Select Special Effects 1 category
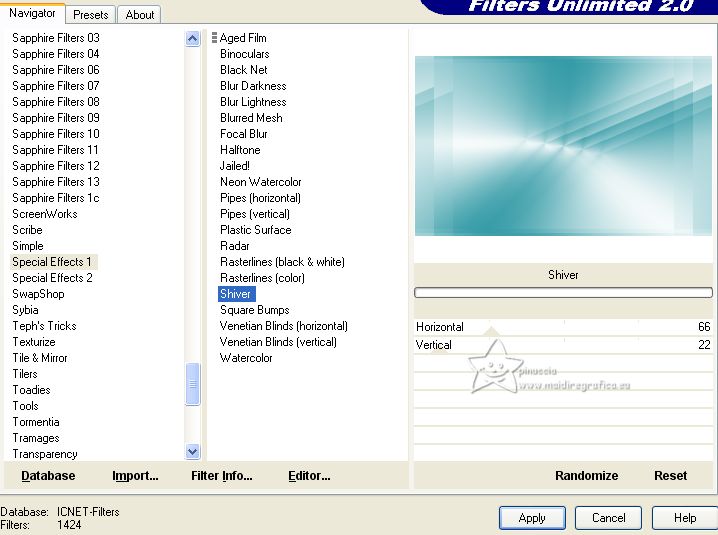 click(x=52, y=262)
